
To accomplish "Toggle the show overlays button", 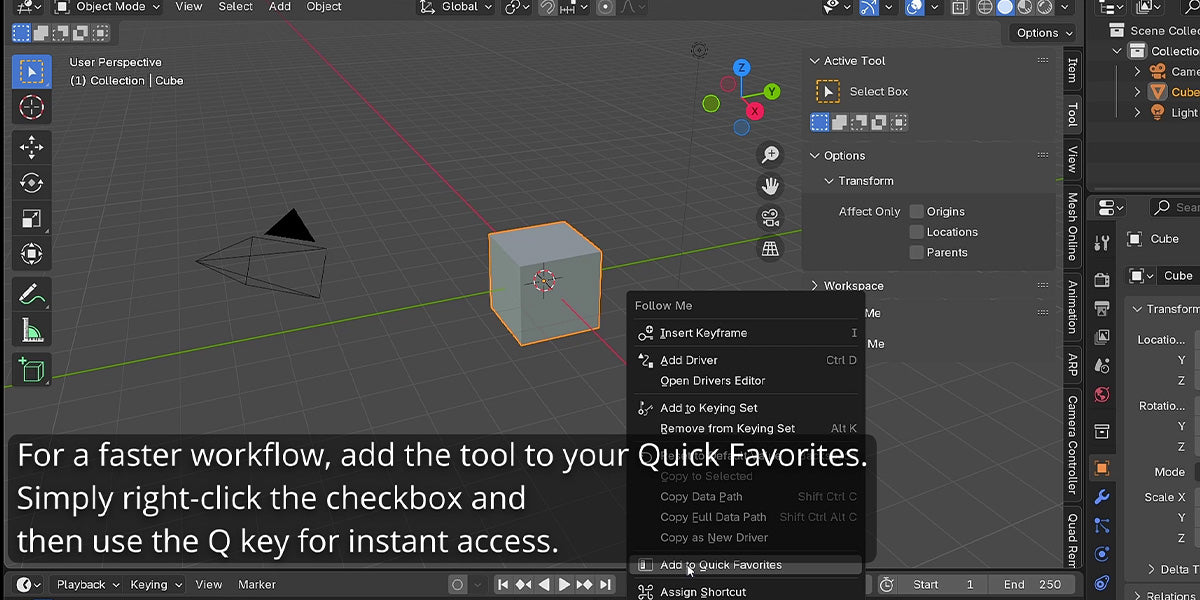I will (x=914, y=7).
